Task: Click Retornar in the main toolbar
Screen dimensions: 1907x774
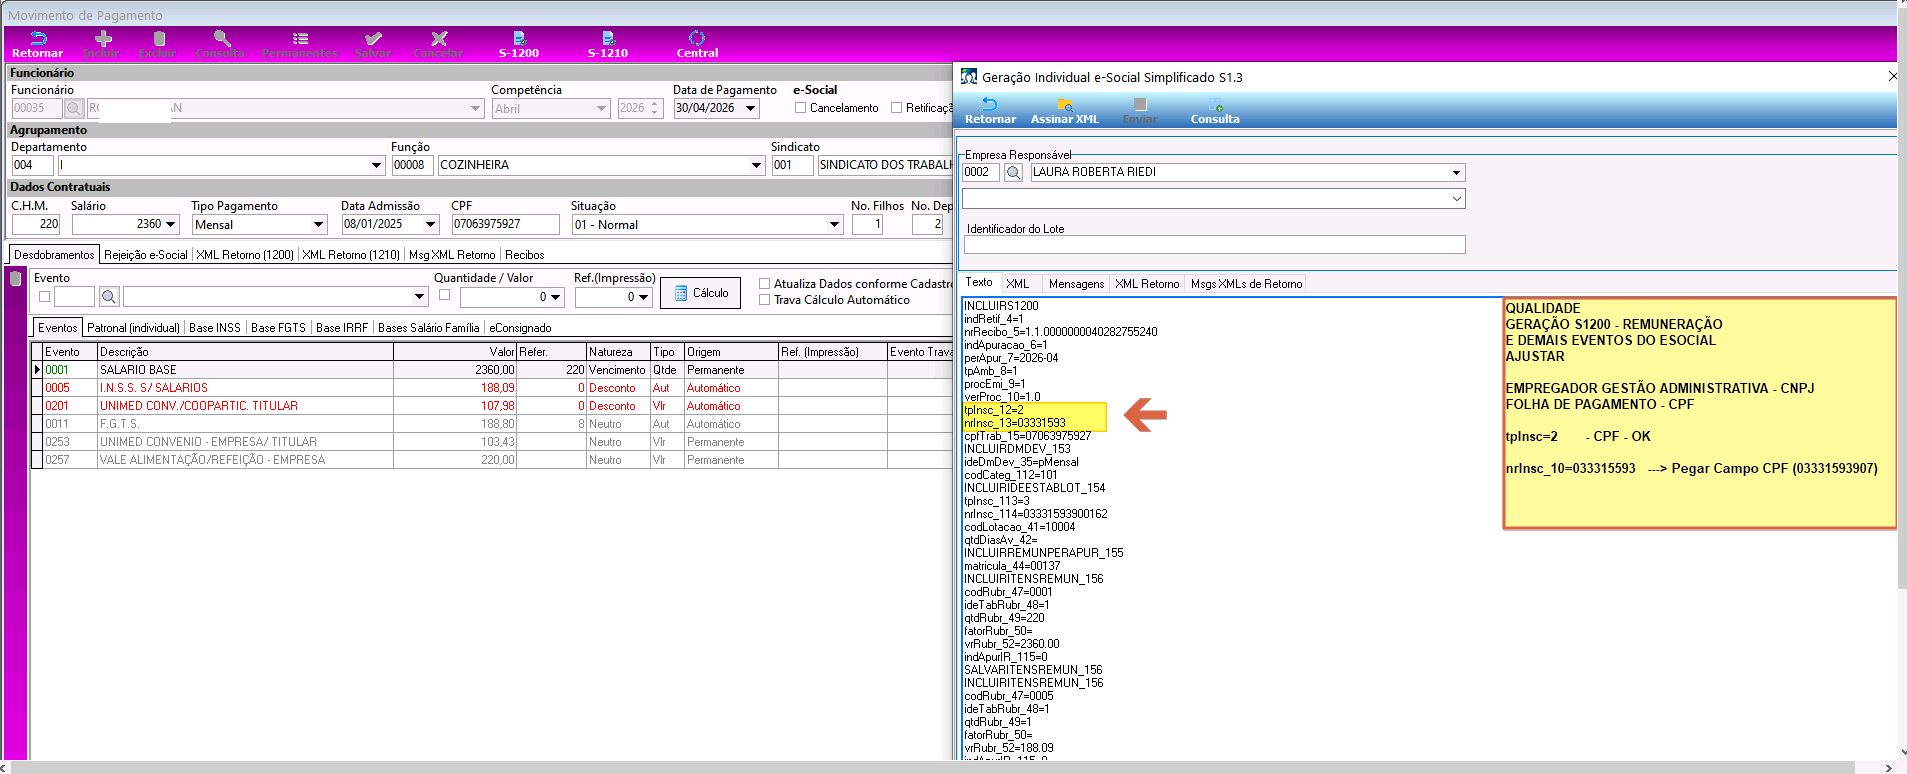Action: [37, 44]
